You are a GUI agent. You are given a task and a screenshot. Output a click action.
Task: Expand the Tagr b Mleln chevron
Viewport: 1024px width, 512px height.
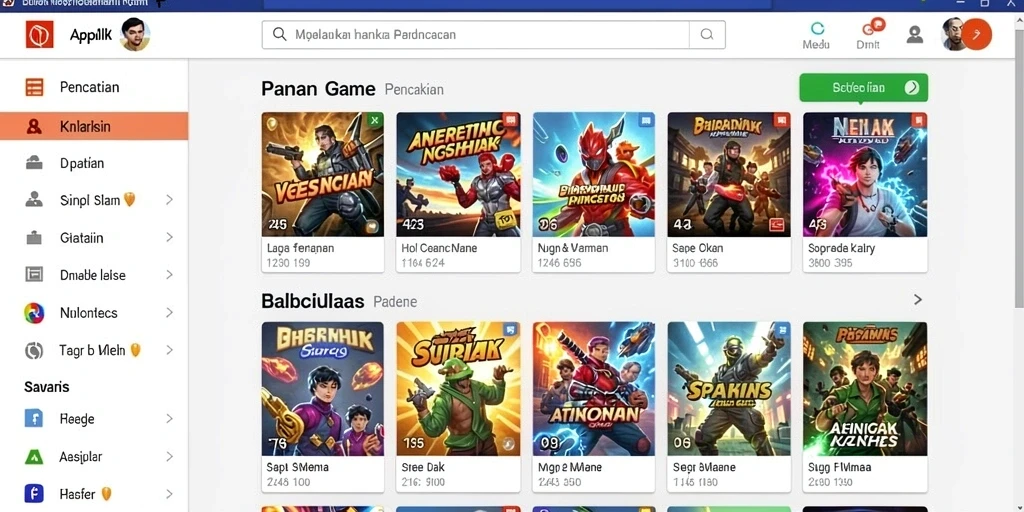(169, 350)
